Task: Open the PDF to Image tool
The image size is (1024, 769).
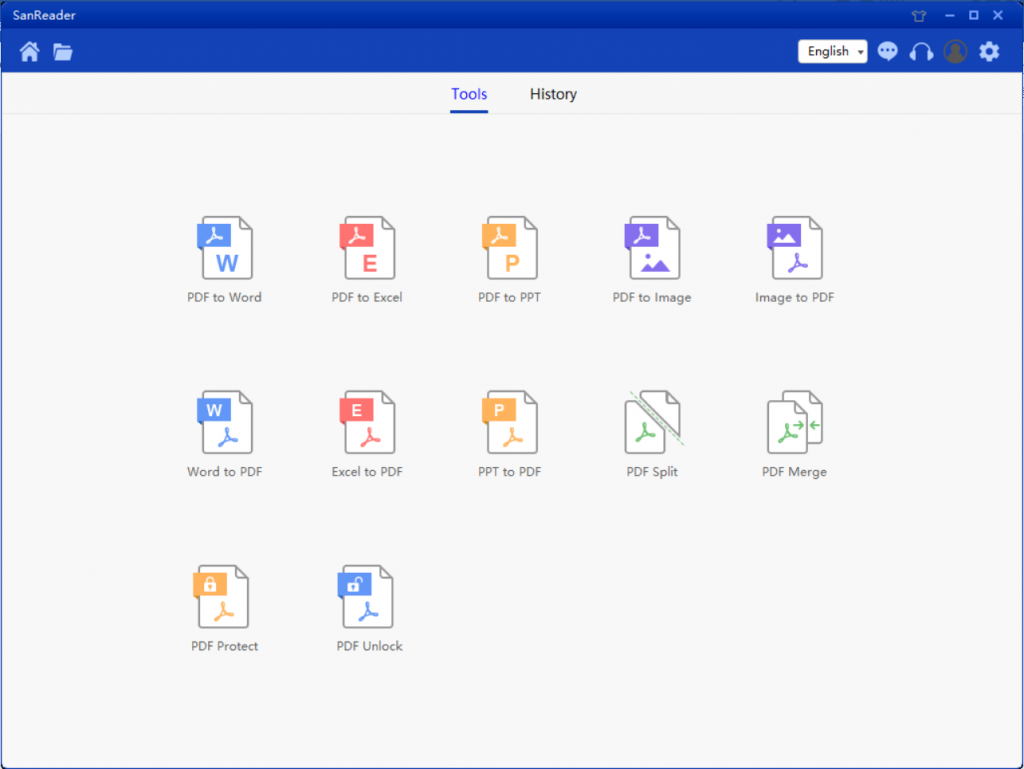Action: point(652,247)
